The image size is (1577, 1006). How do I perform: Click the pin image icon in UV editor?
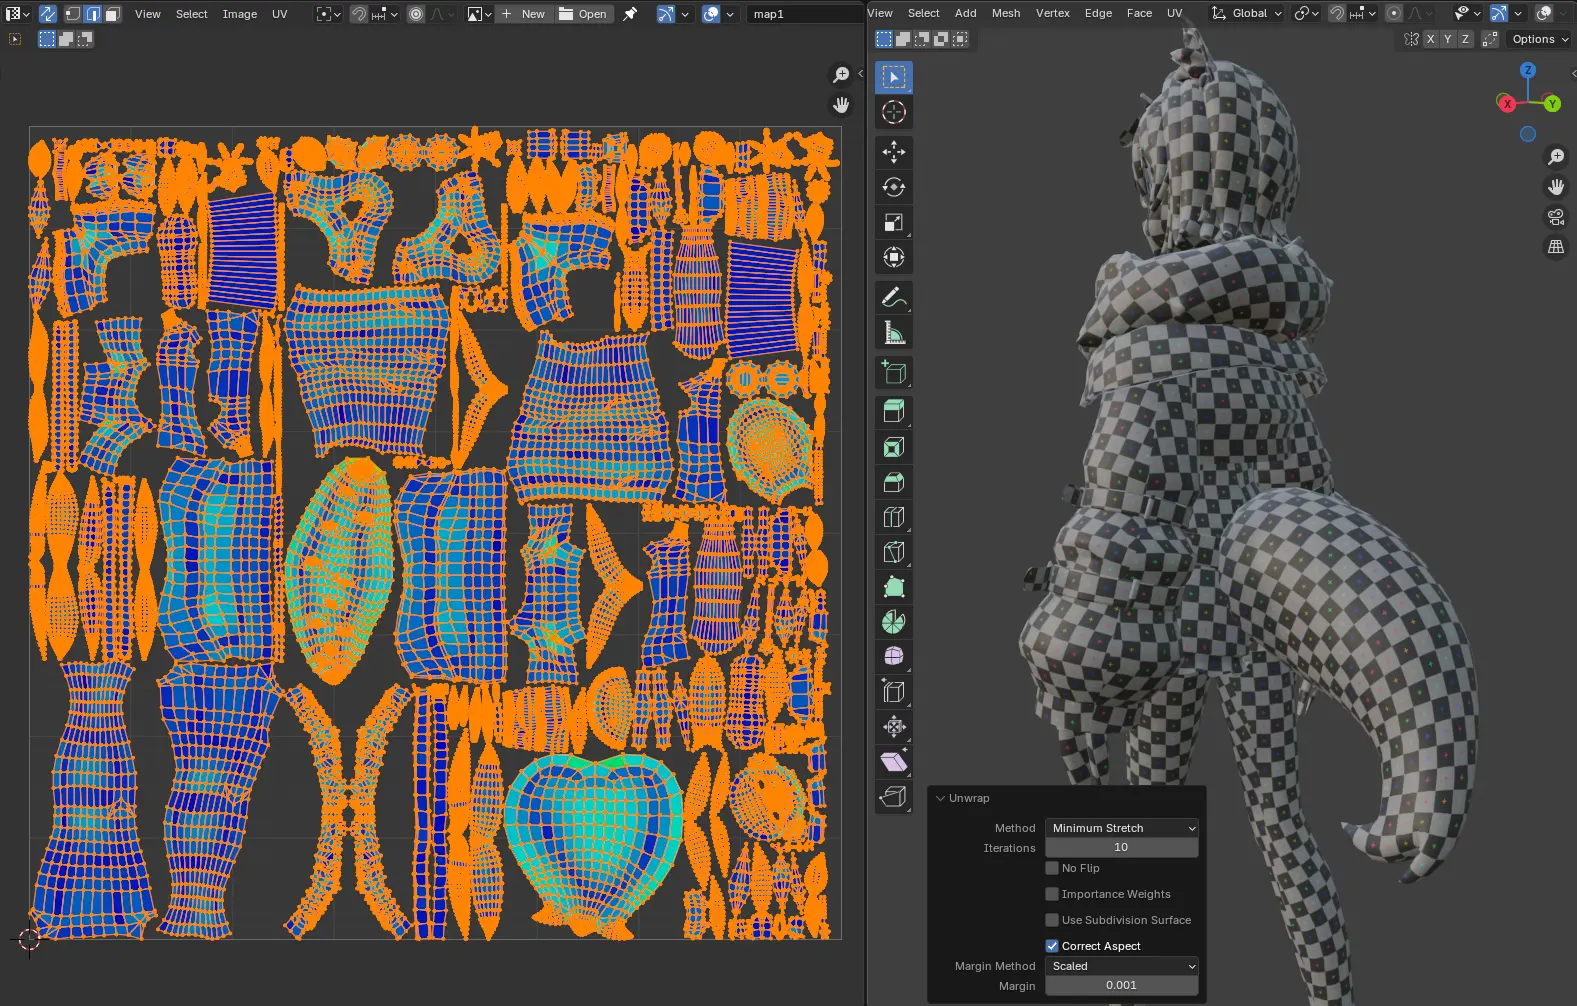[x=630, y=14]
